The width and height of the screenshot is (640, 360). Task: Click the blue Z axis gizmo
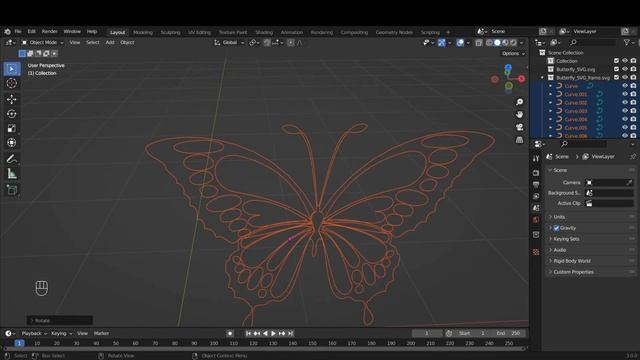tap(508, 67)
